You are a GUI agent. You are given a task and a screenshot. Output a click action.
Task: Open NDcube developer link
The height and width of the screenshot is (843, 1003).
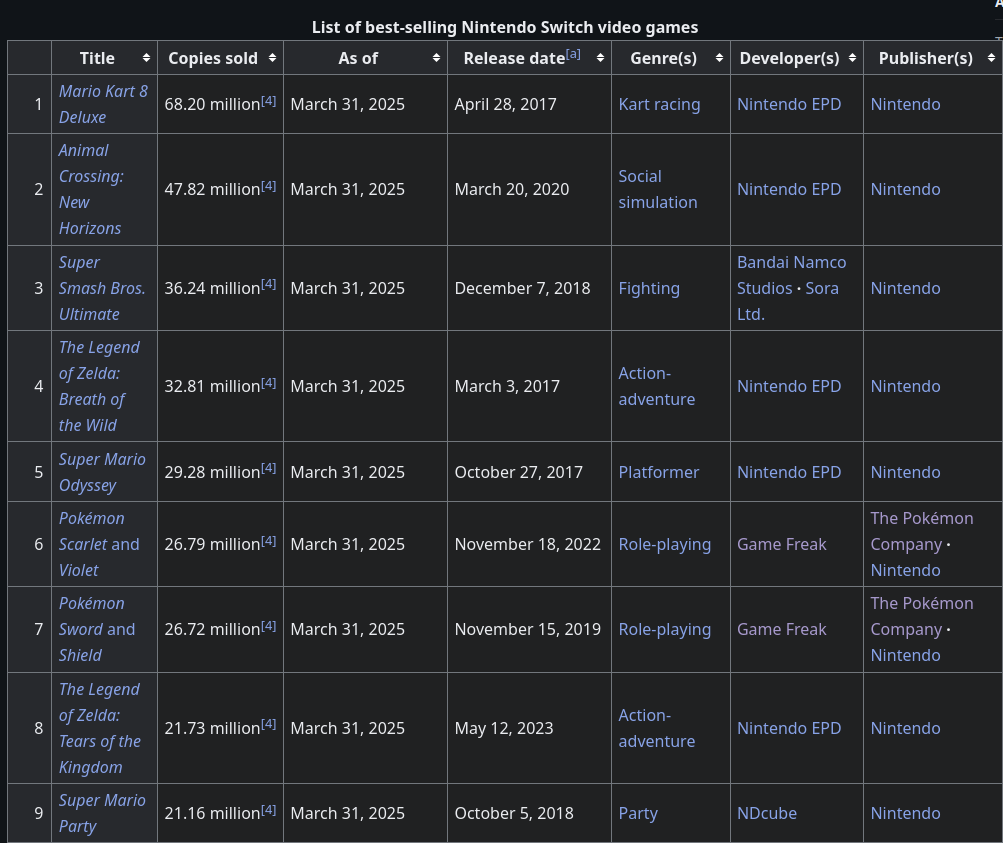766,813
